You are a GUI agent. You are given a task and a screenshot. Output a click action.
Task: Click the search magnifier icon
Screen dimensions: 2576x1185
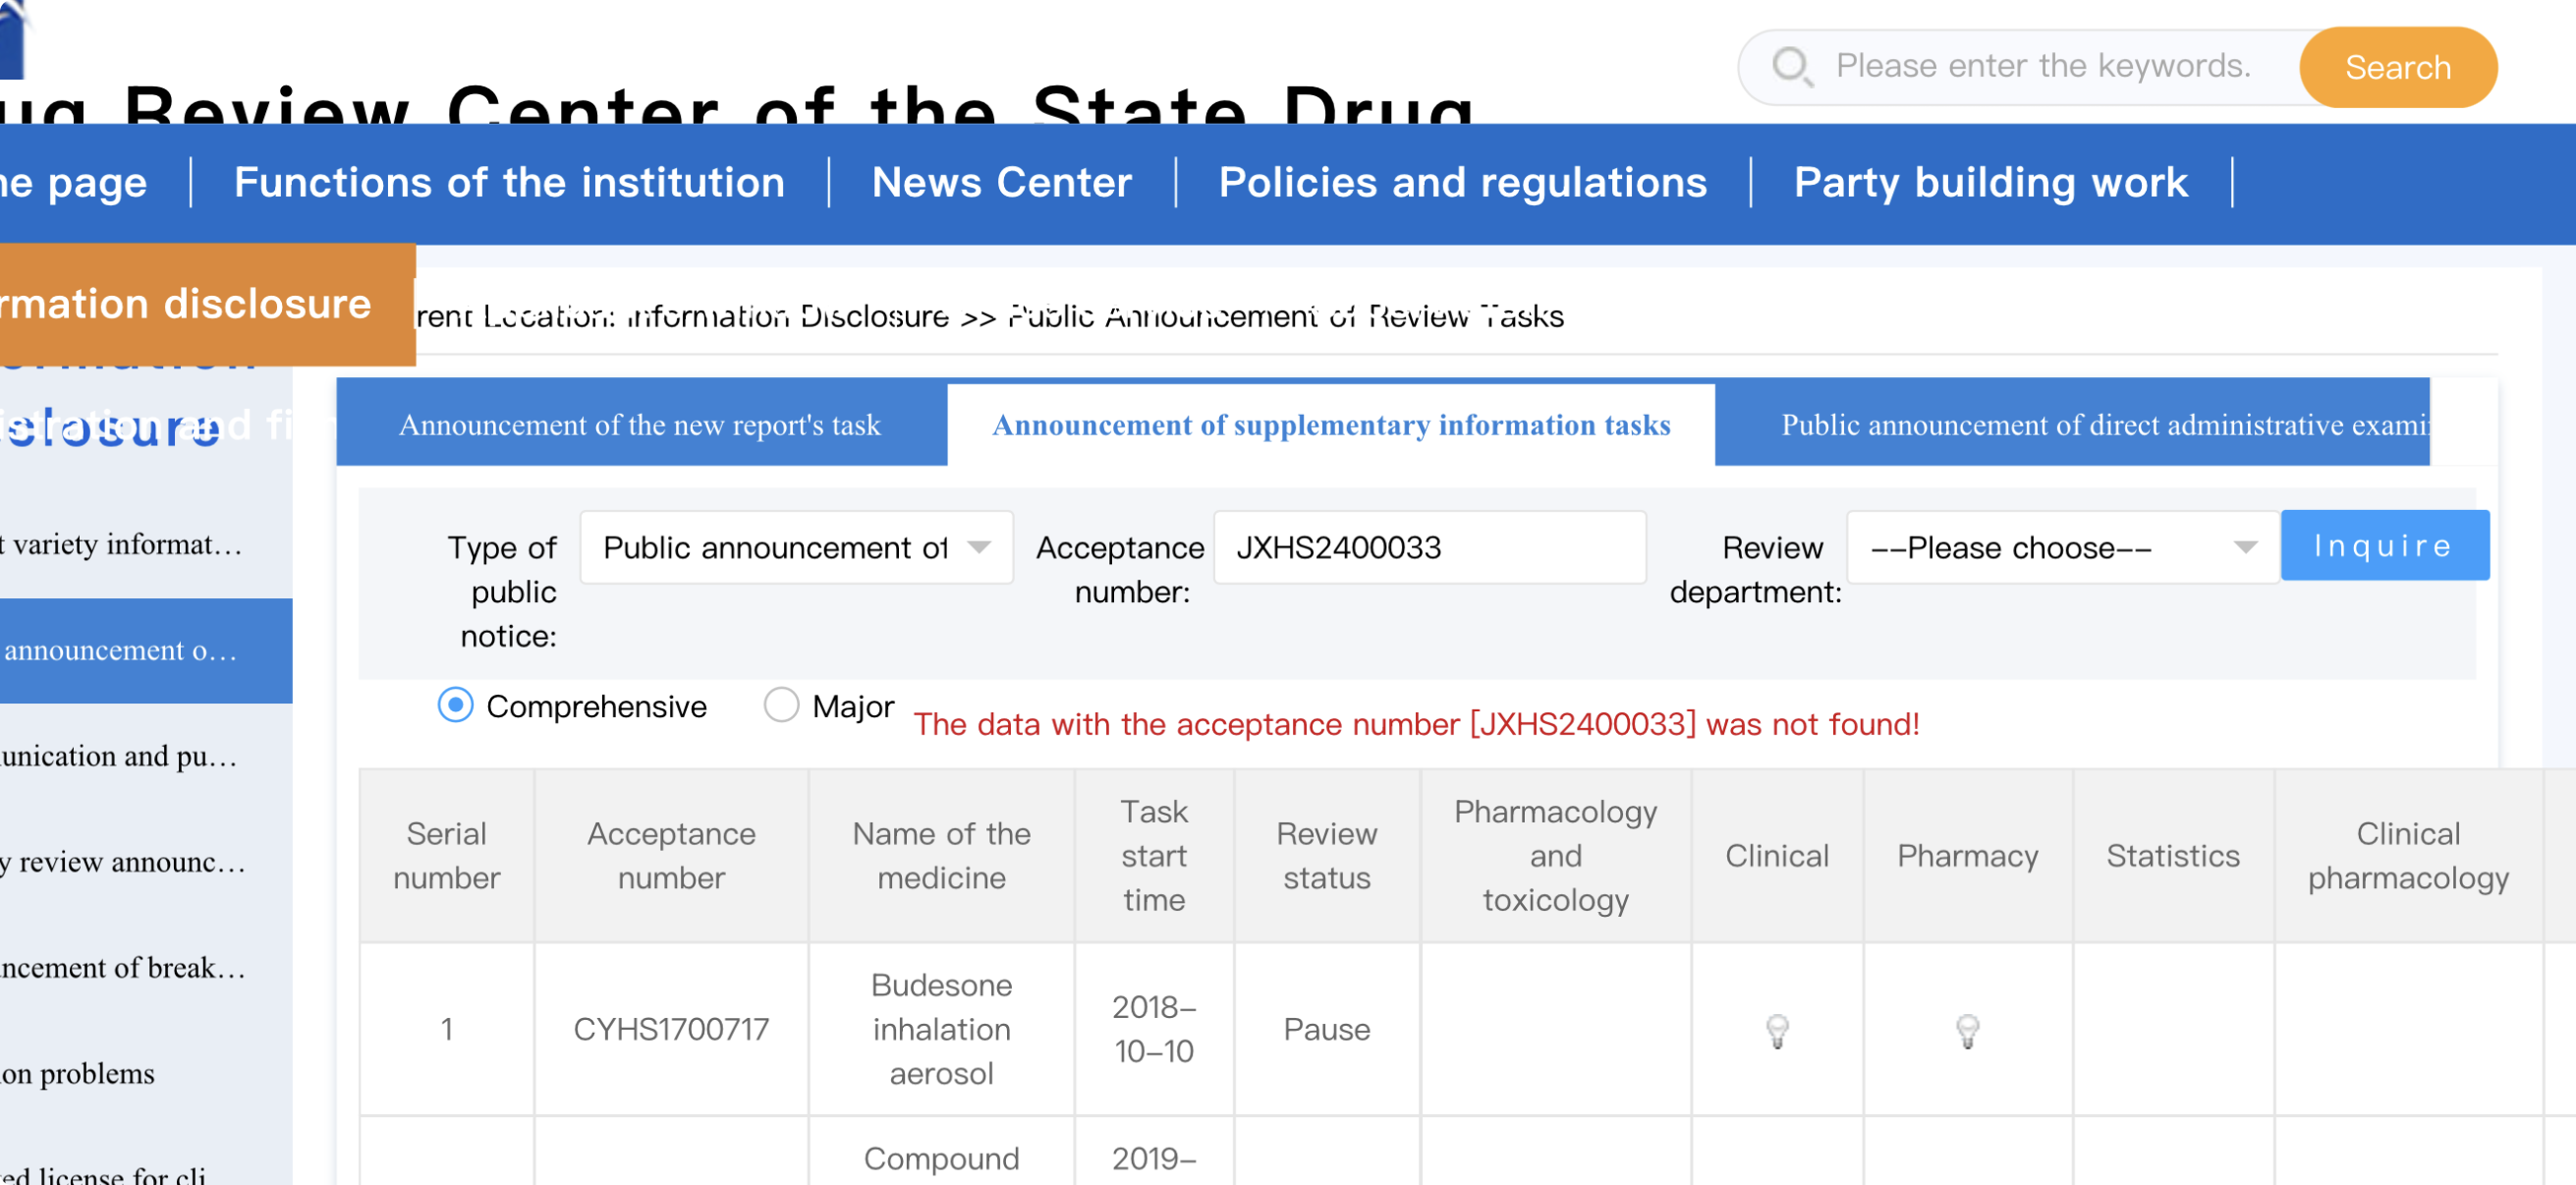[x=1791, y=67]
